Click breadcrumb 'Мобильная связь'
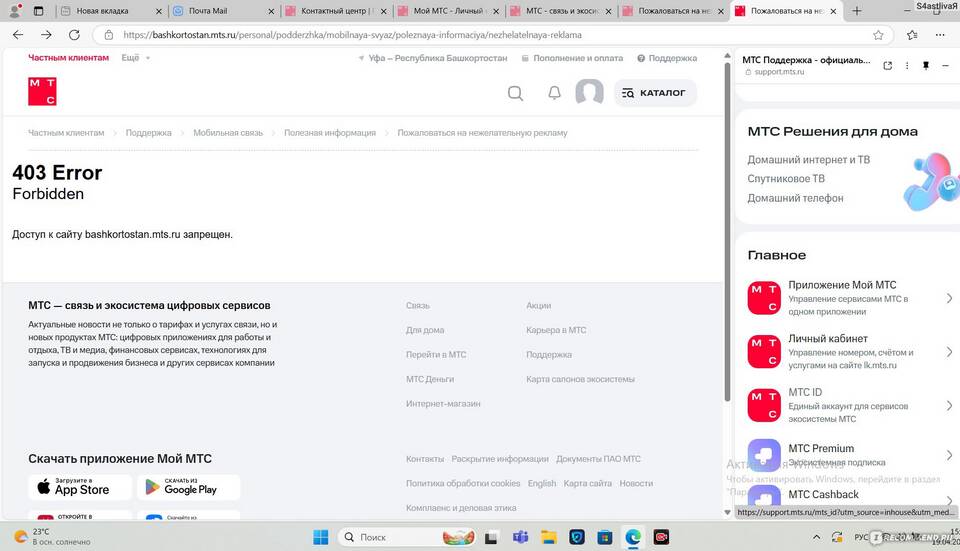 click(228, 133)
